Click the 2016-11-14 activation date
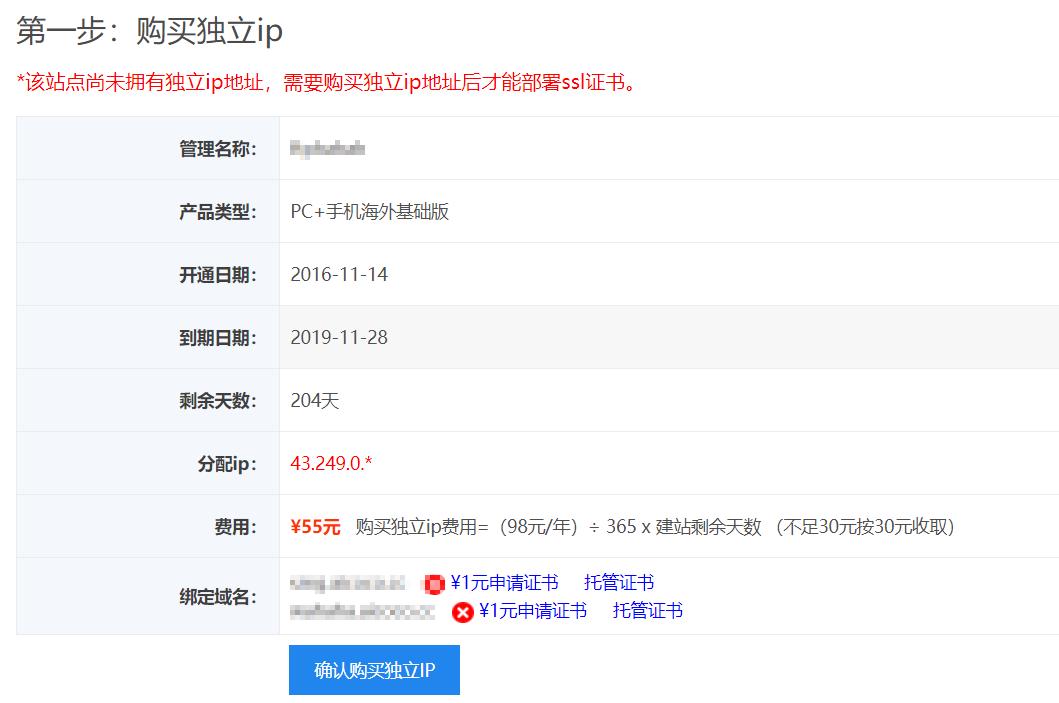The width and height of the screenshot is (1059, 703). (339, 274)
